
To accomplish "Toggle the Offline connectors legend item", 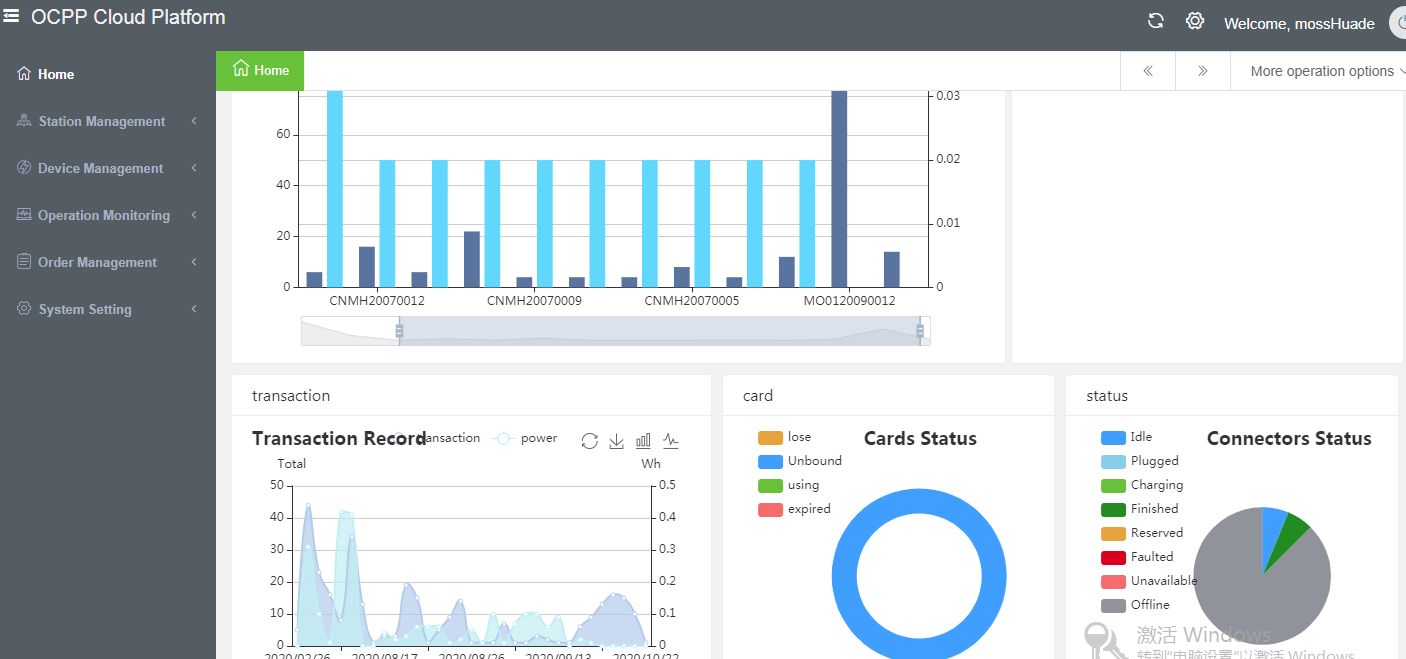I will [x=1136, y=605].
